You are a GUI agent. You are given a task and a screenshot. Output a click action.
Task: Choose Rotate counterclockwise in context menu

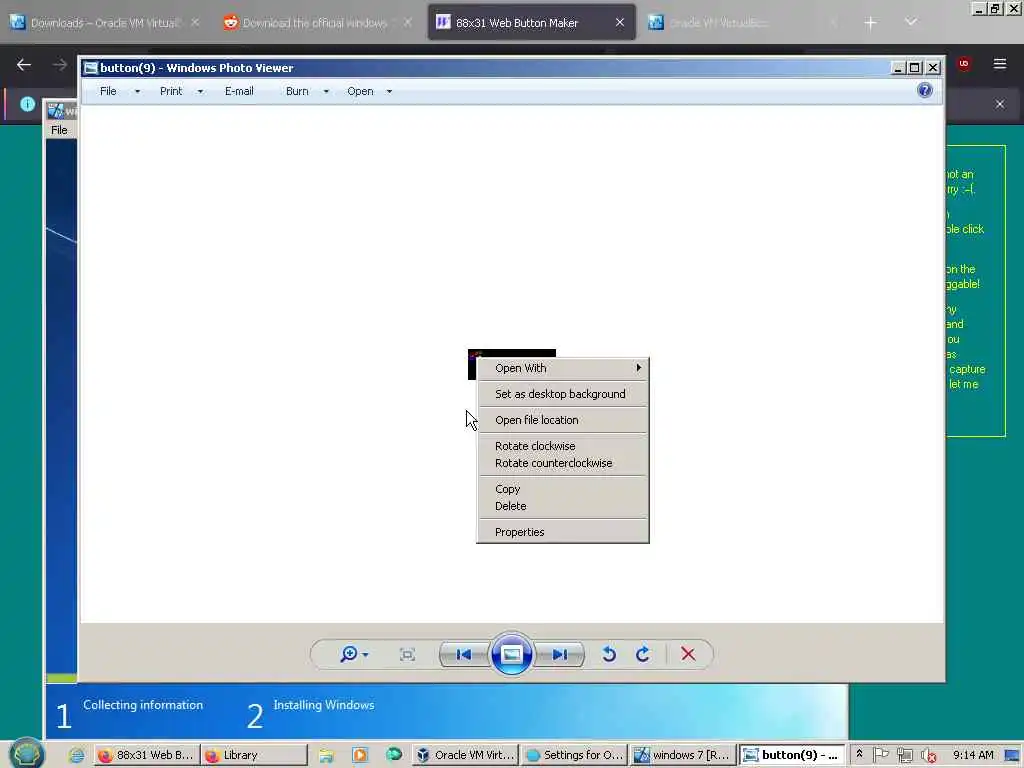[x=563, y=463]
